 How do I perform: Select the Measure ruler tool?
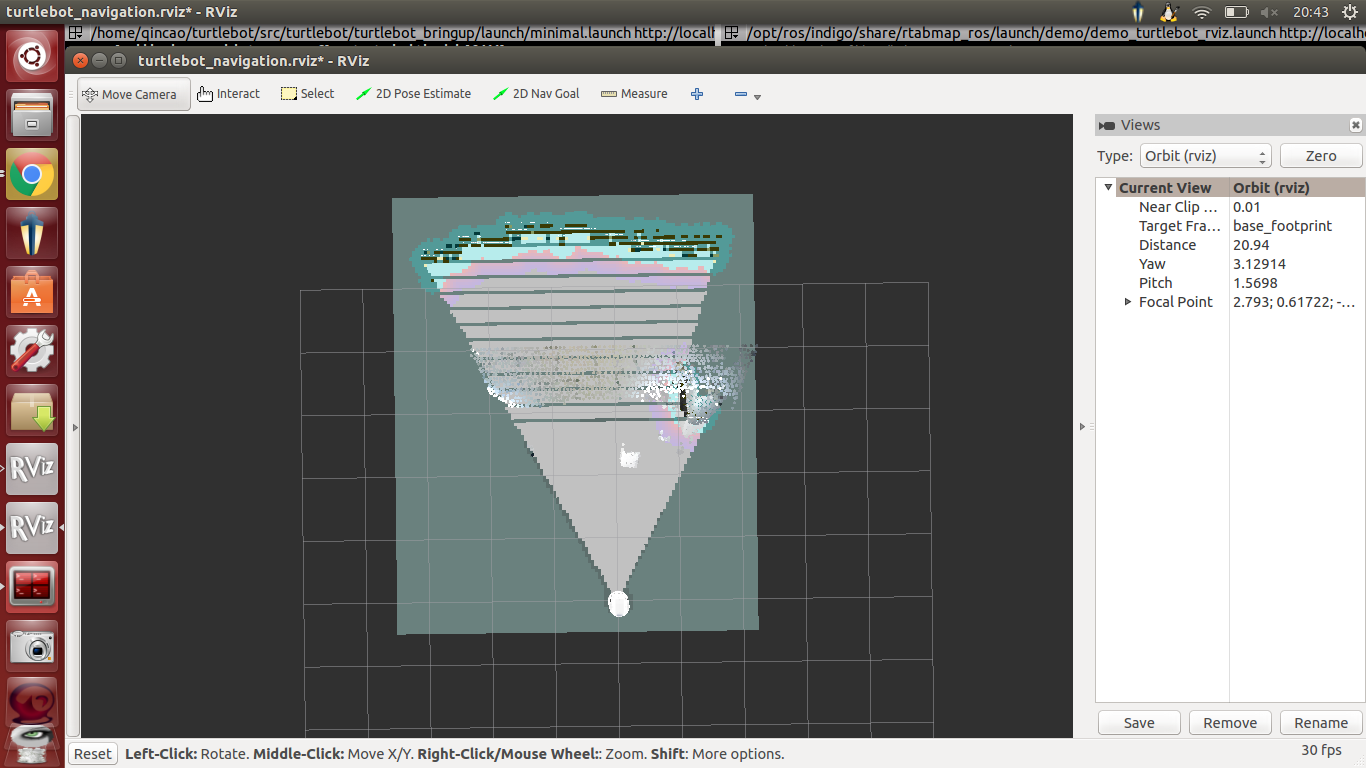634,94
